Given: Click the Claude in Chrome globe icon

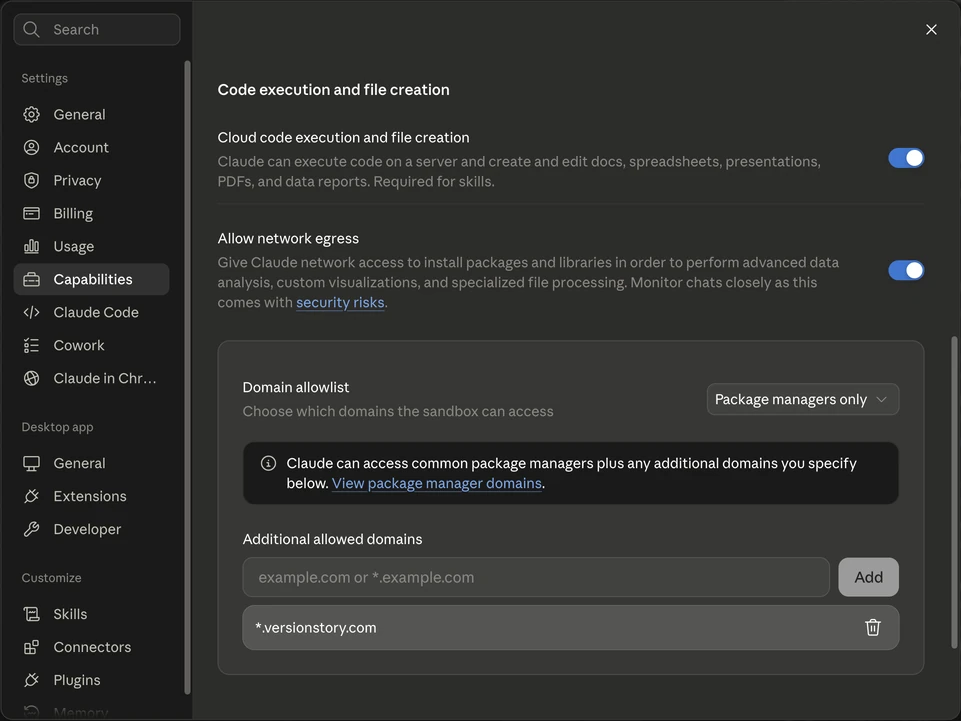Looking at the screenshot, I should 31,379.
